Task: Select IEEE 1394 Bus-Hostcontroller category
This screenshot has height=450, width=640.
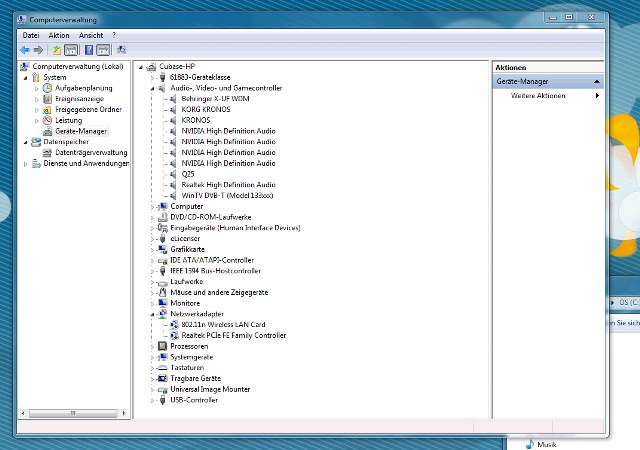Action: pyautogui.click(x=215, y=271)
